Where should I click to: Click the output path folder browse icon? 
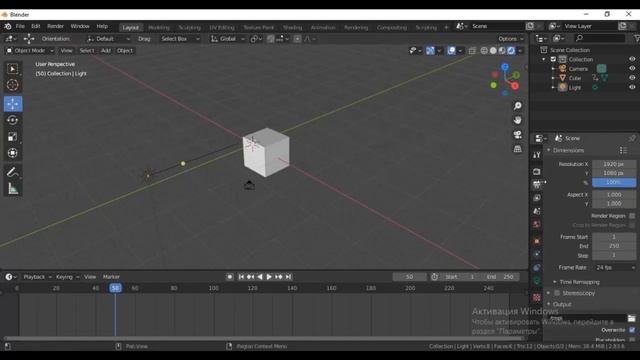click(x=632, y=318)
